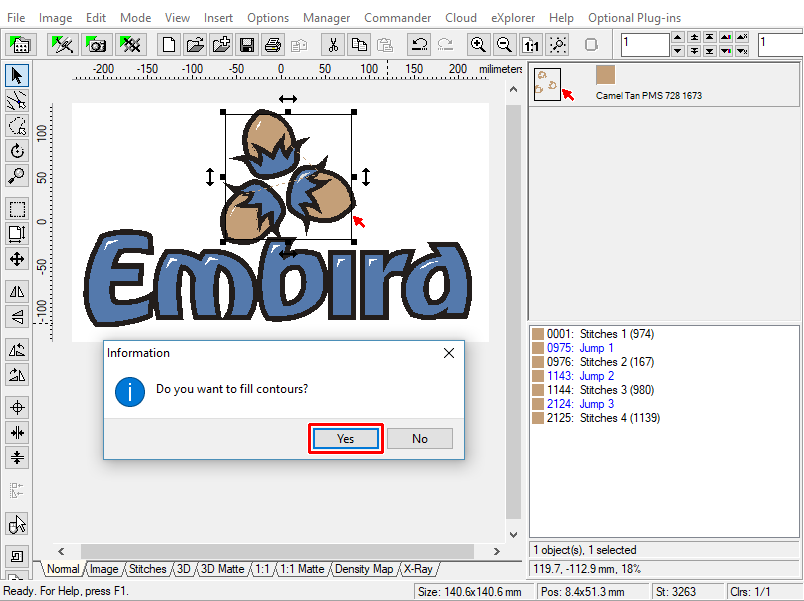Click horizontal scrollbar left arrow
The height and width of the screenshot is (601, 804).
pyautogui.click(x=61, y=551)
